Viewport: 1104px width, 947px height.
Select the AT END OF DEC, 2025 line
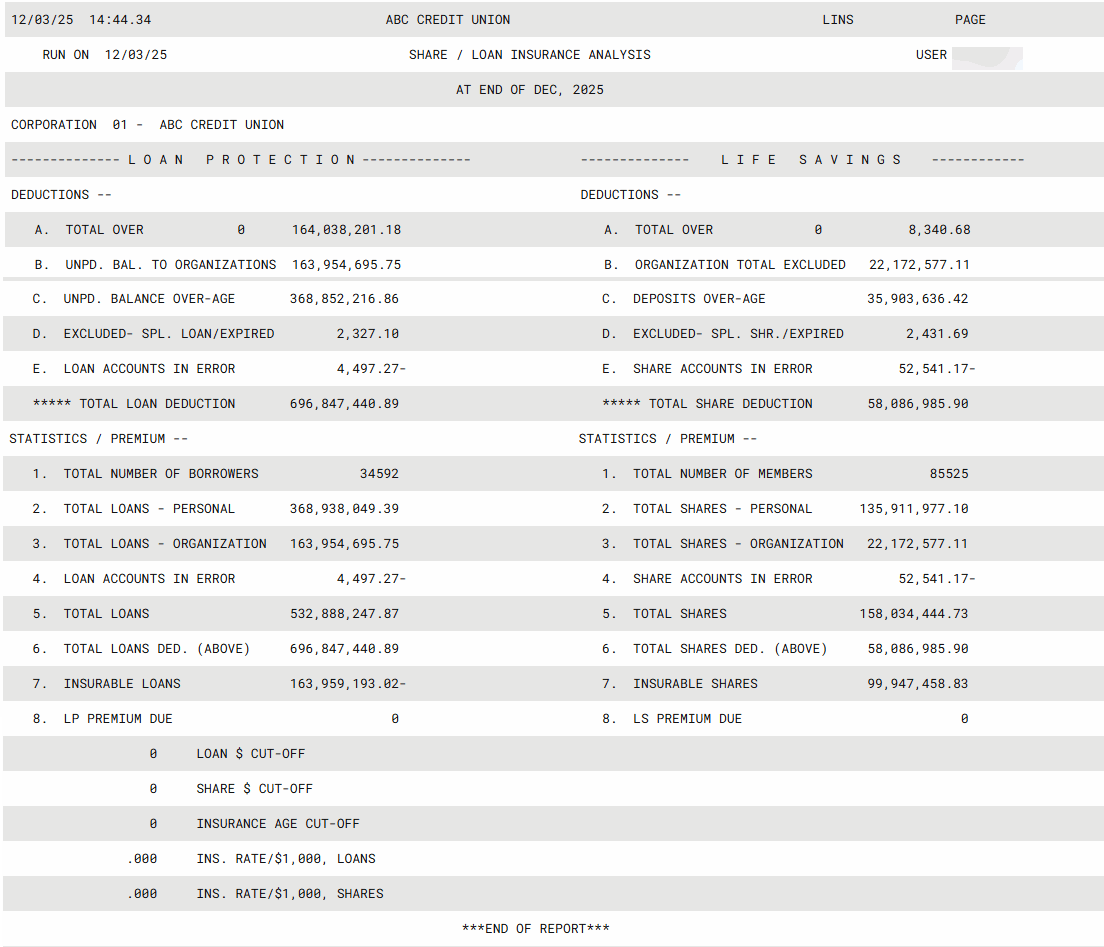pos(529,90)
